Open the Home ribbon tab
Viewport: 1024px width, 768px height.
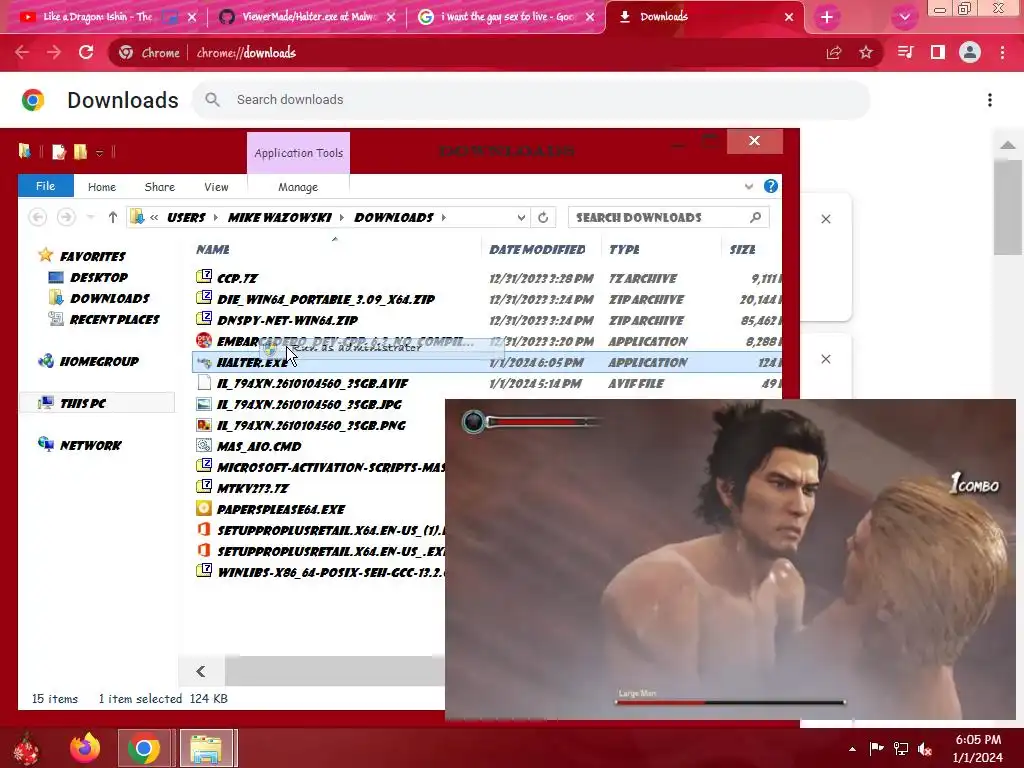[102, 187]
